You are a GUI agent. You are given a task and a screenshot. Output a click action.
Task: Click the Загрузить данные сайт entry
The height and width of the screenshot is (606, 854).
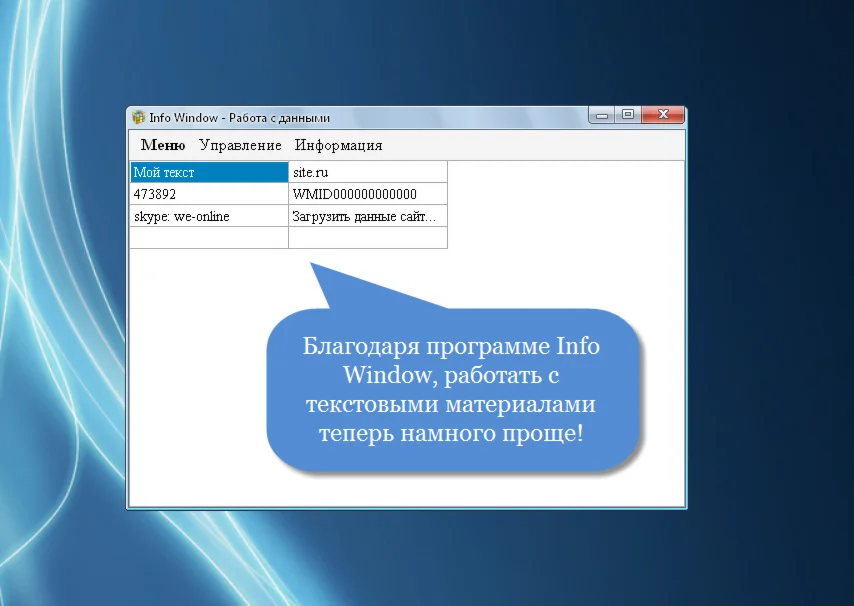click(x=367, y=215)
